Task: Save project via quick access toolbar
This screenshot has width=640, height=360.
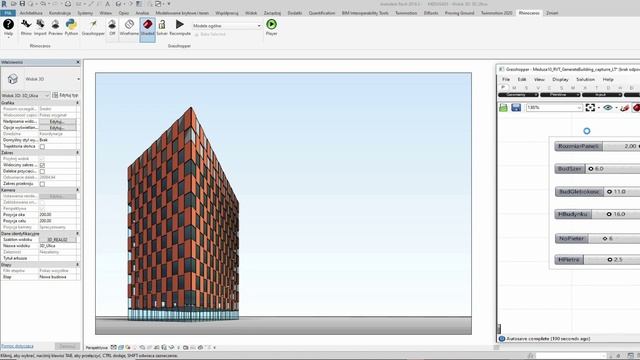Action: (22, 4)
